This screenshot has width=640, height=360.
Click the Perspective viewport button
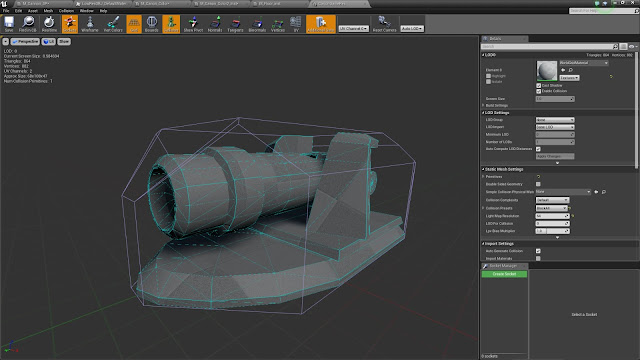click(25, 42)
